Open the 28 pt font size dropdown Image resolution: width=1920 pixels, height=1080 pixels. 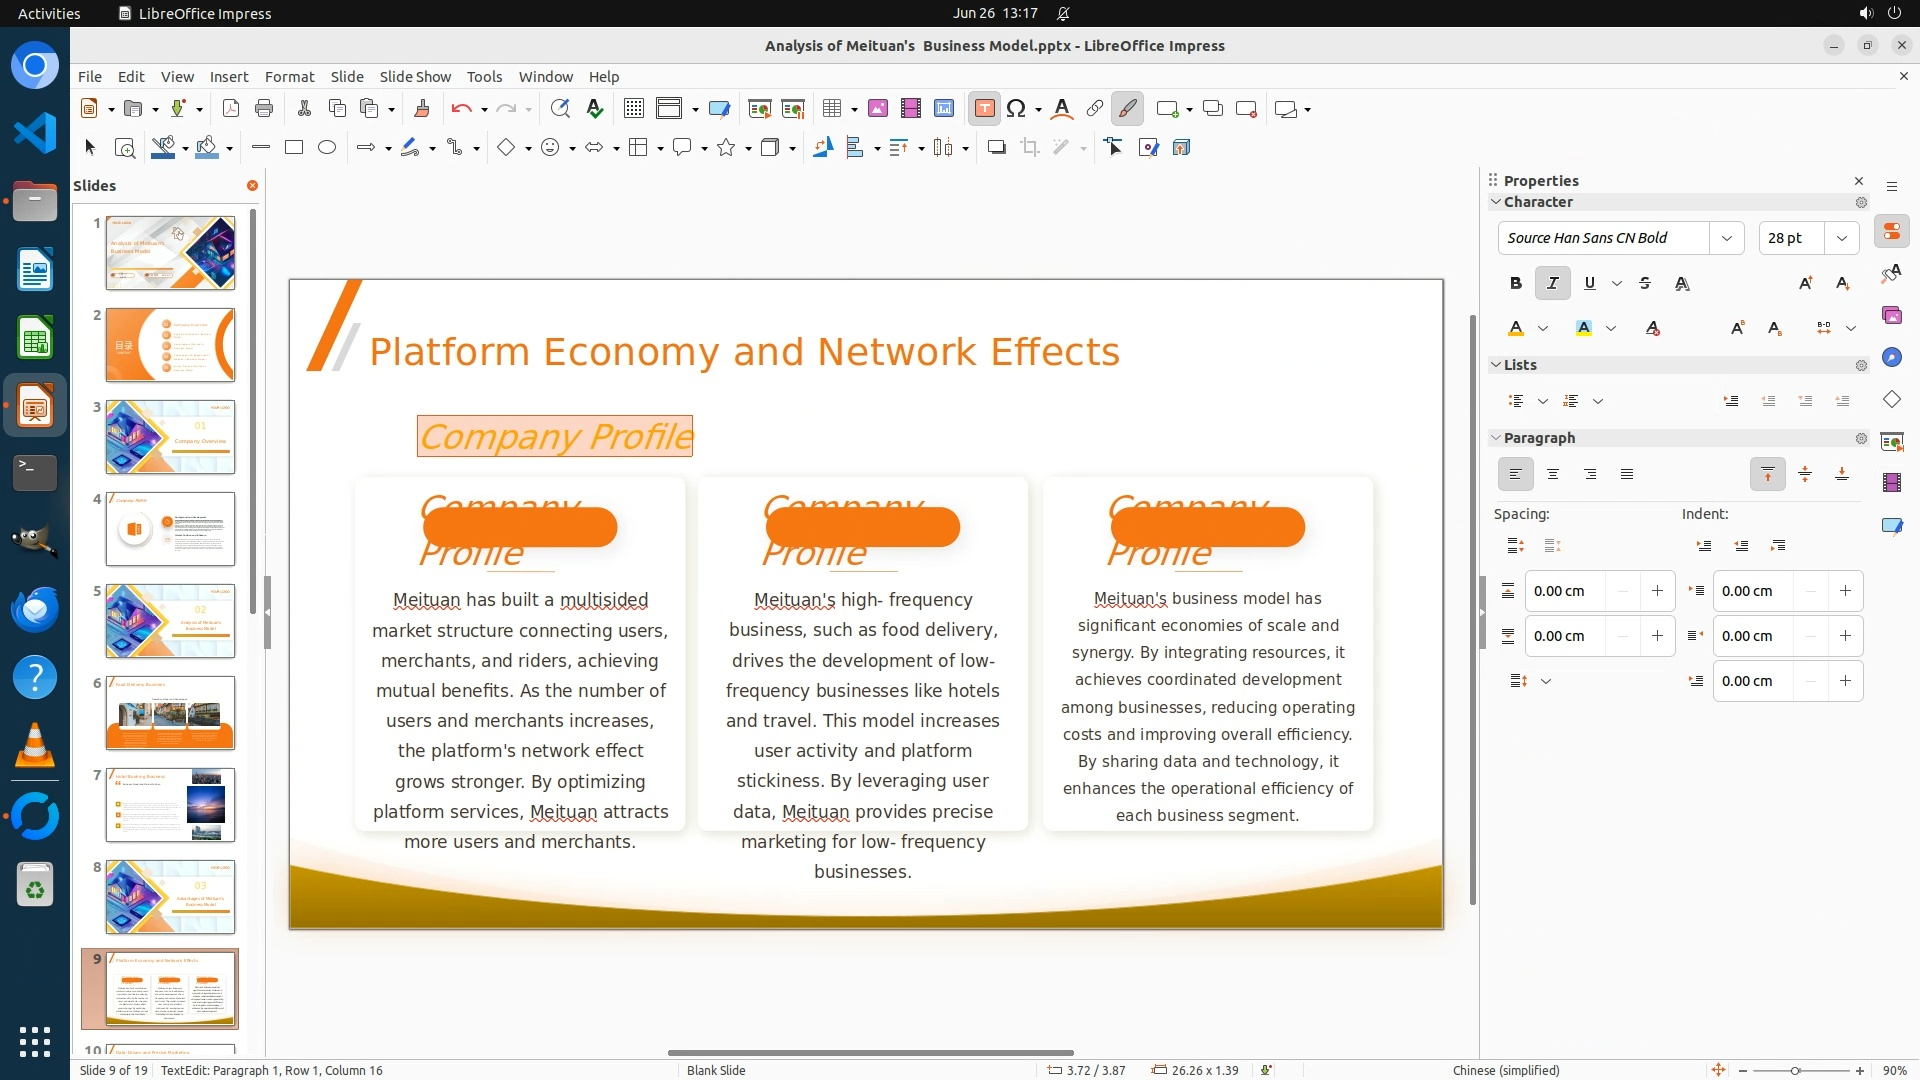tap(1841, 238)
